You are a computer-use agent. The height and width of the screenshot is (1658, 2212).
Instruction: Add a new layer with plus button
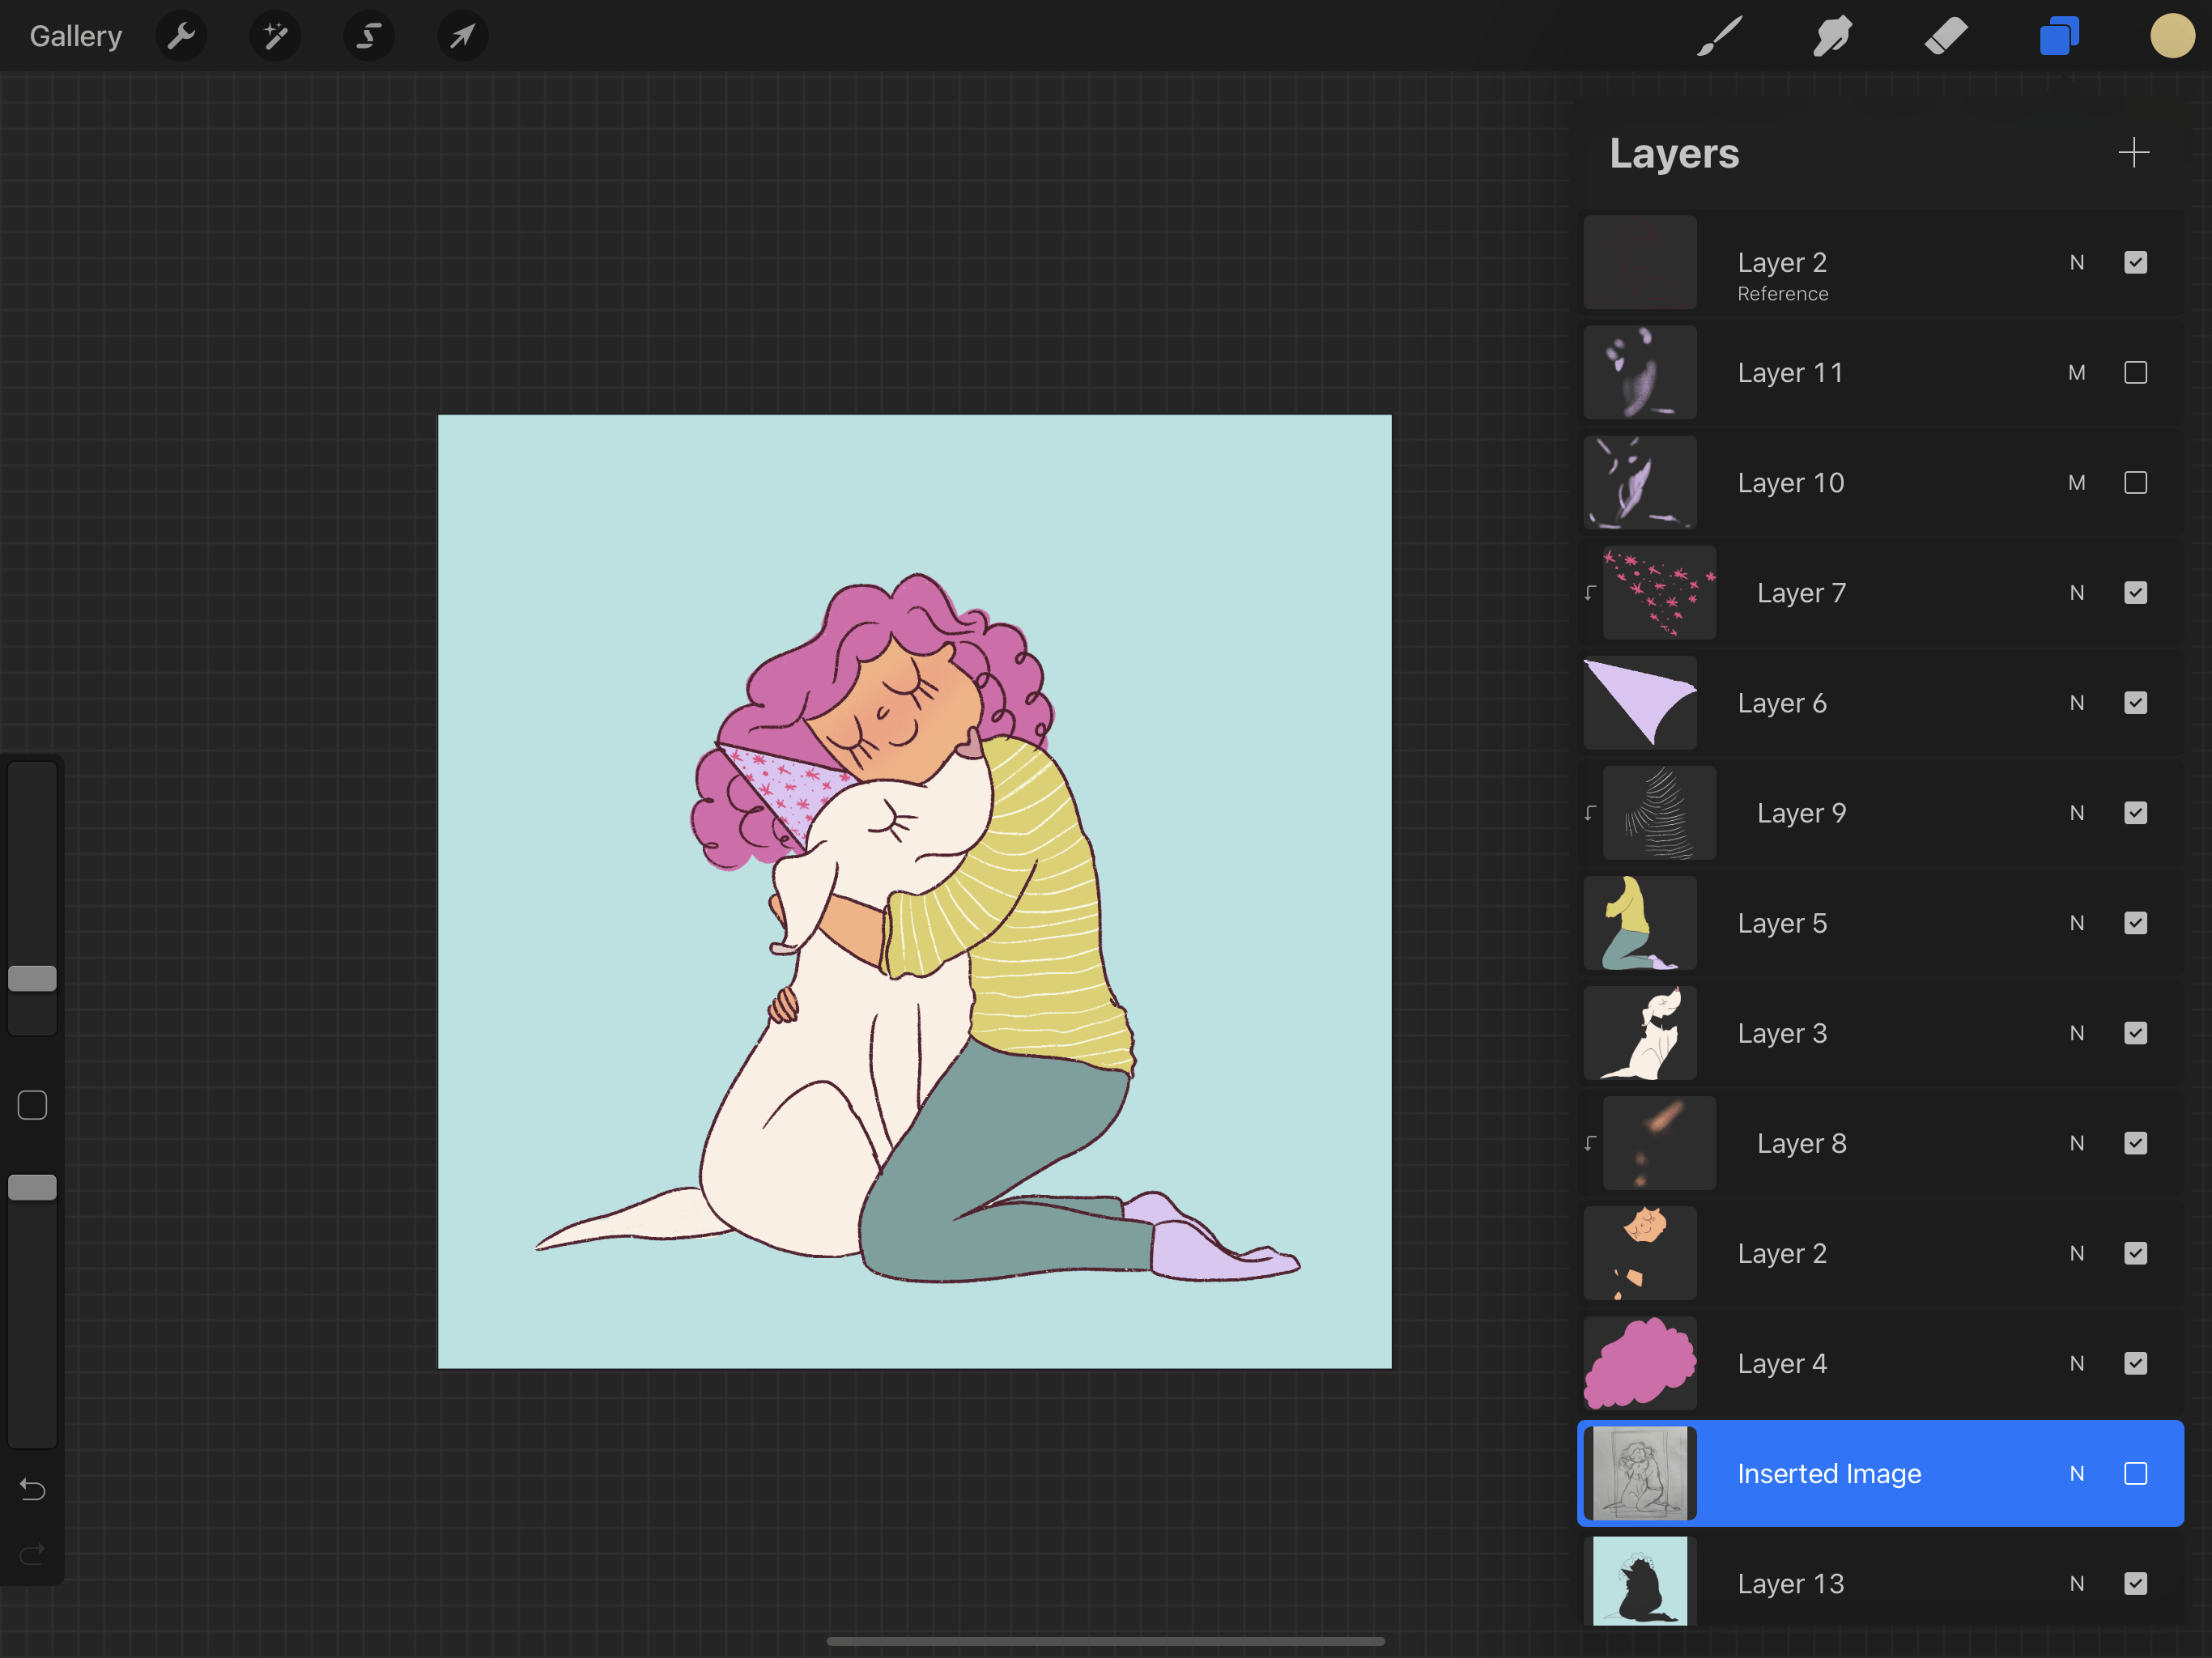[x=2133, y=153]
